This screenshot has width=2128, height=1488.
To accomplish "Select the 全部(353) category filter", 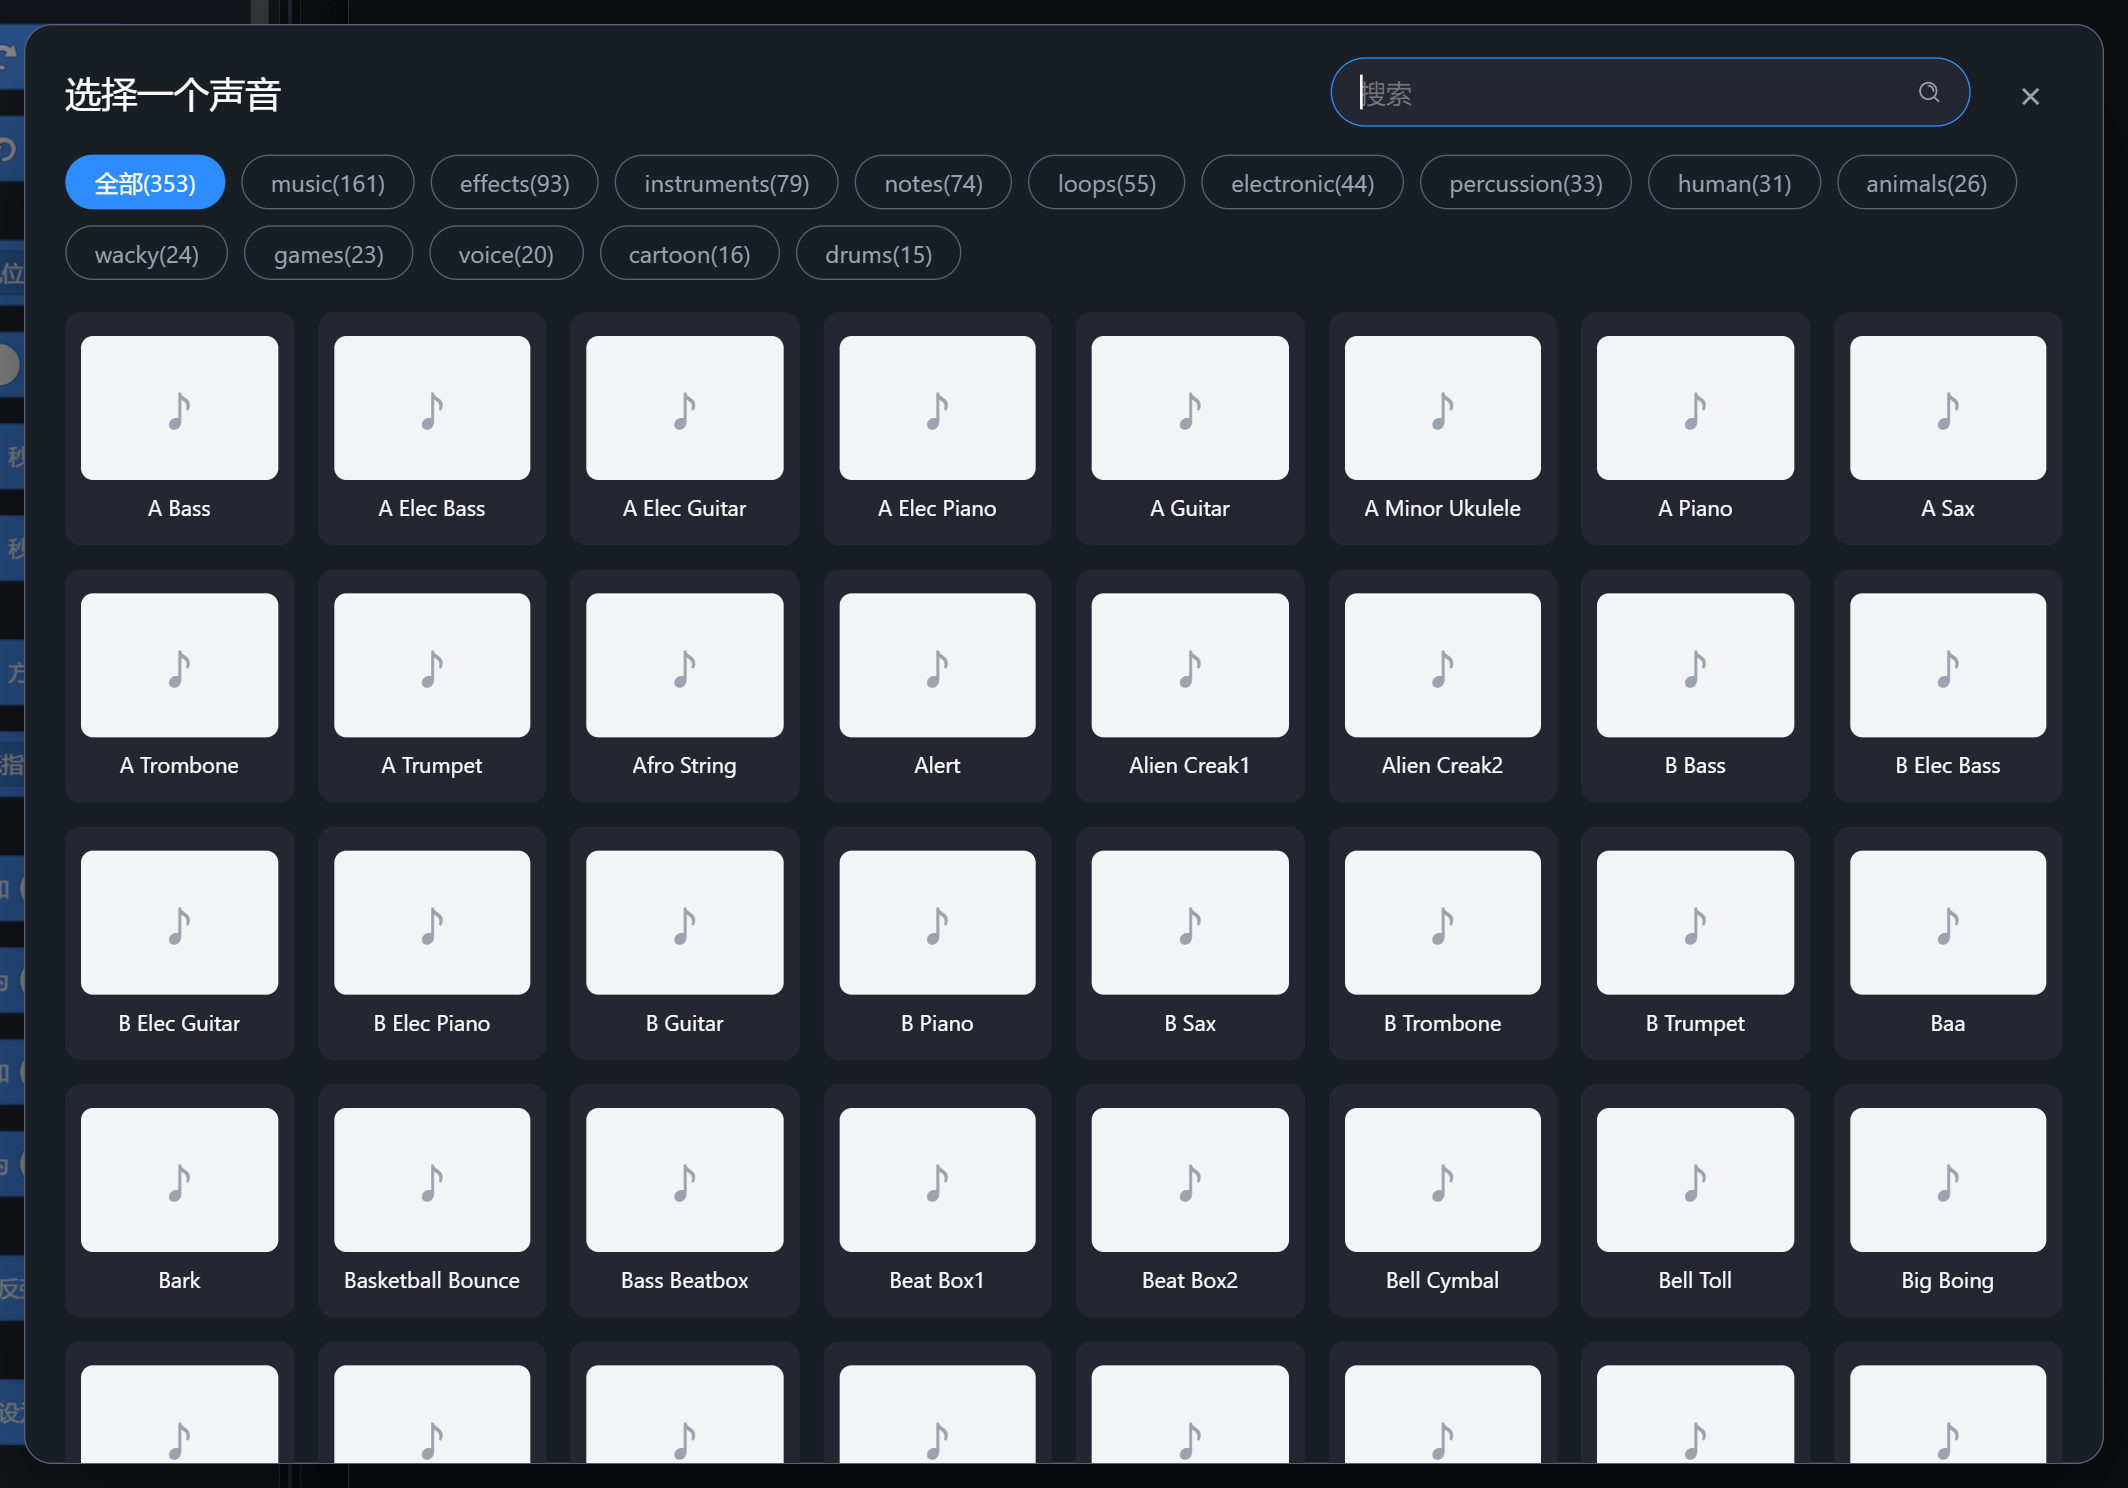I will [x=145, y=183].
